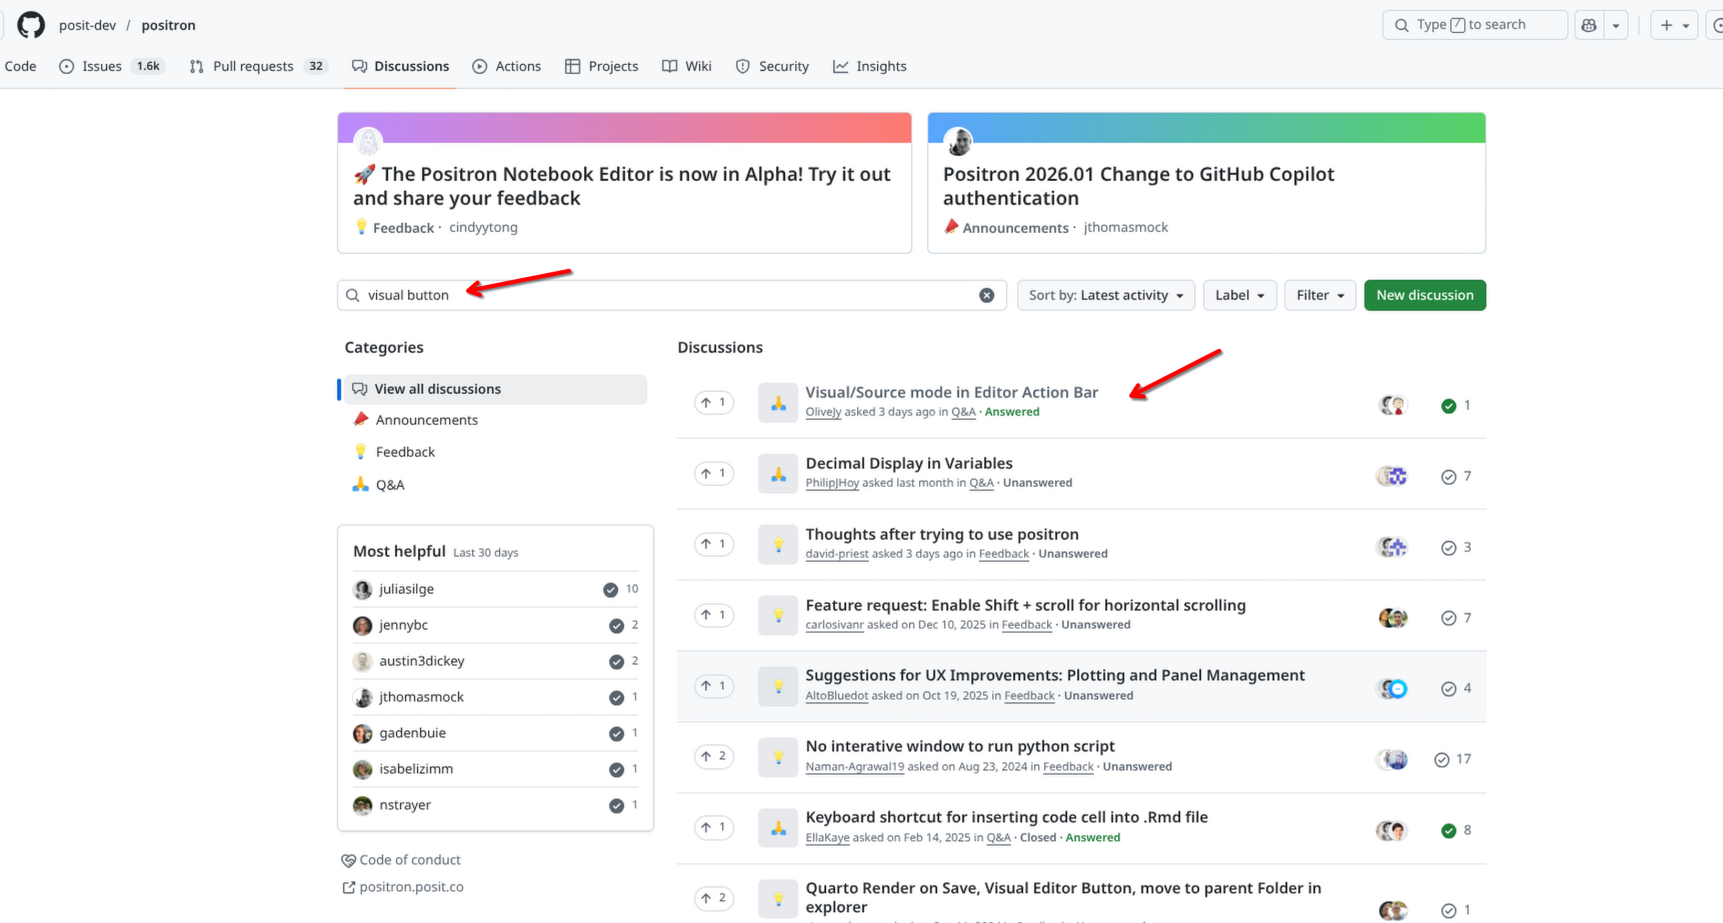Clear the search field with the X icon
1723x923 pixels.
[986, 295]
